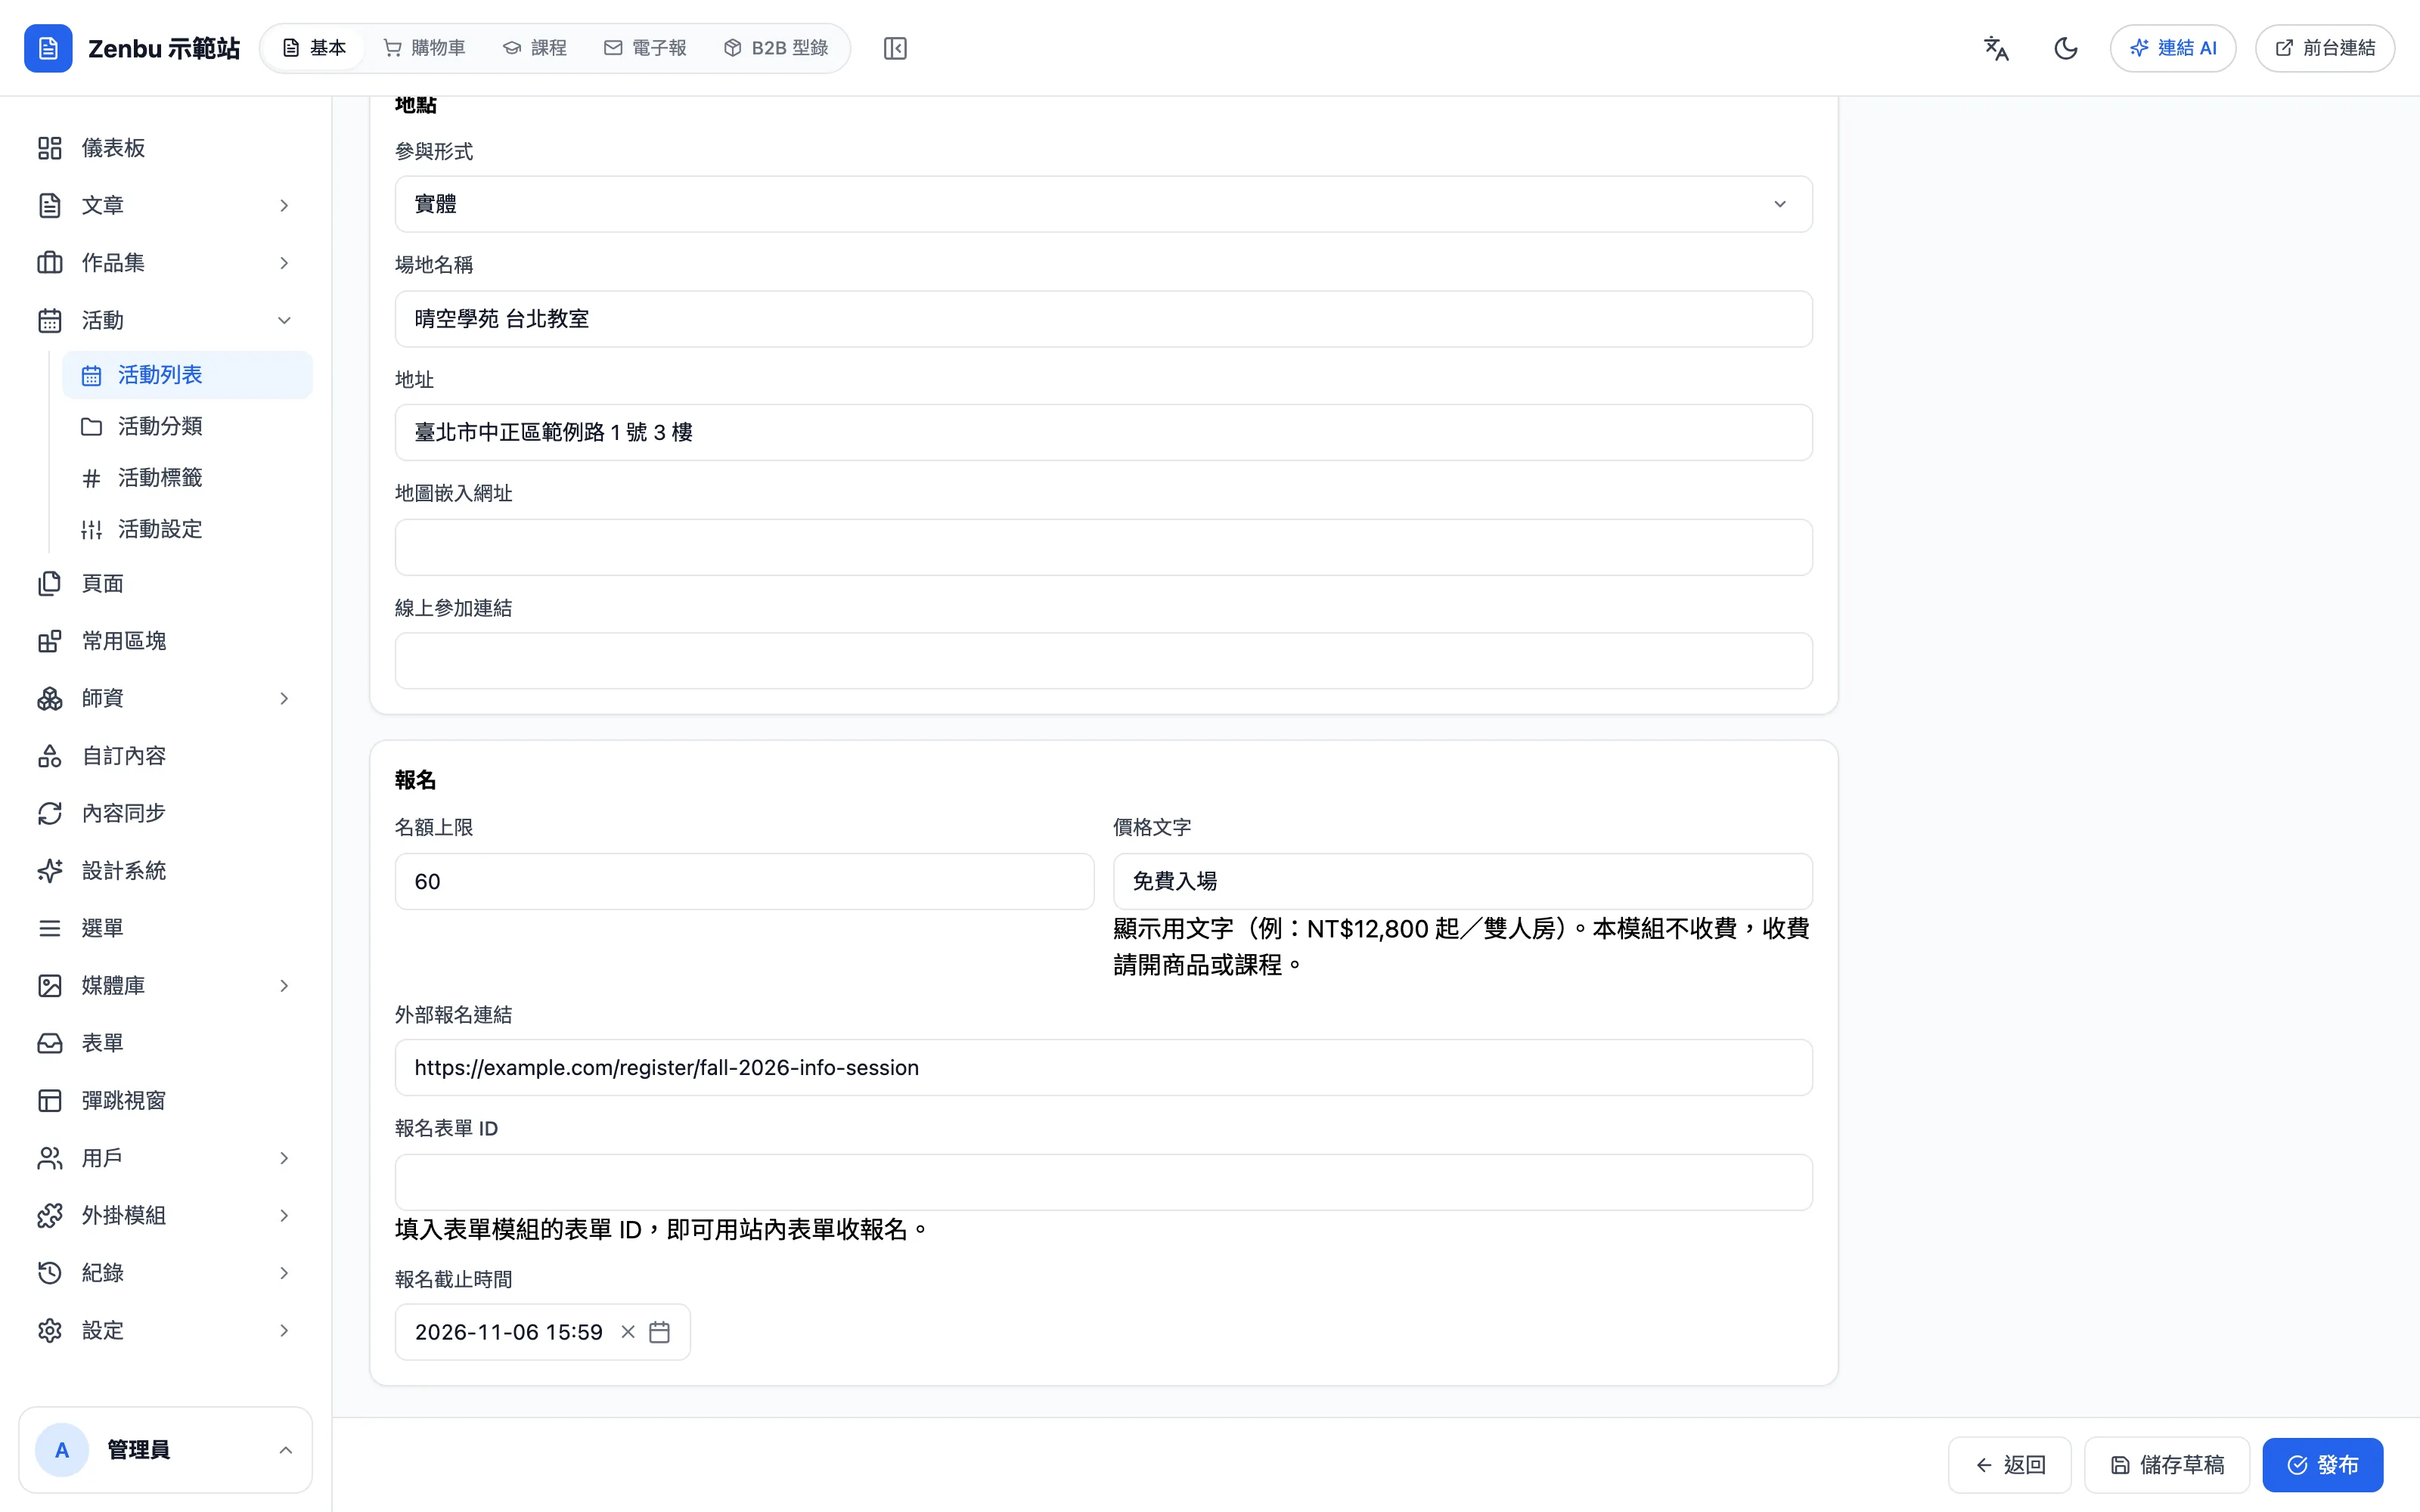Expand the 文章 chevron
This screenshot has width=2420, height=1512.
point(284,205)
